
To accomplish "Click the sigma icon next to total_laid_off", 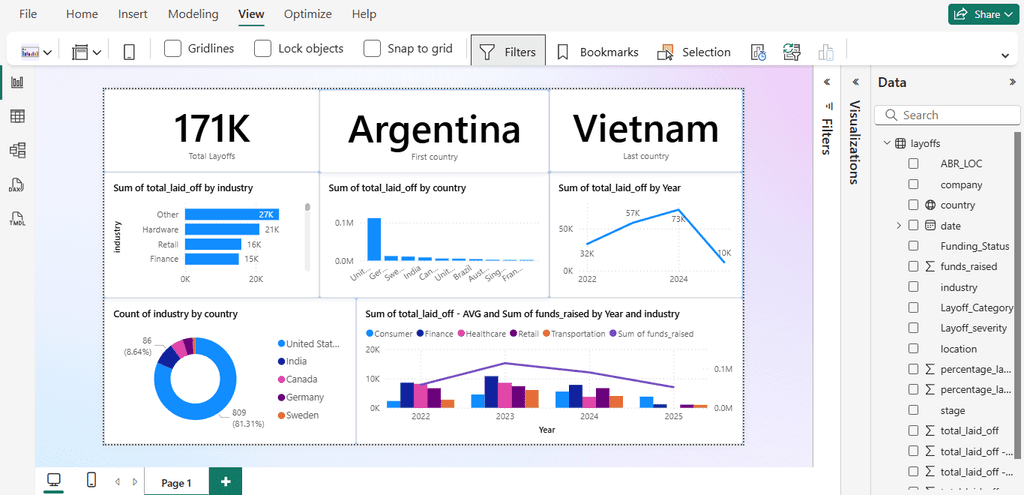I will tap(931, 430).
